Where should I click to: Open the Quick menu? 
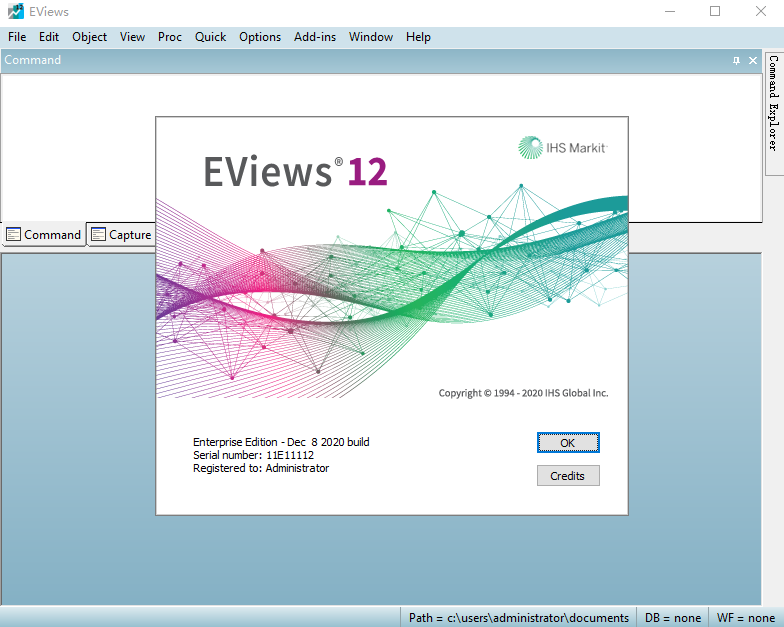click(210, 37)
